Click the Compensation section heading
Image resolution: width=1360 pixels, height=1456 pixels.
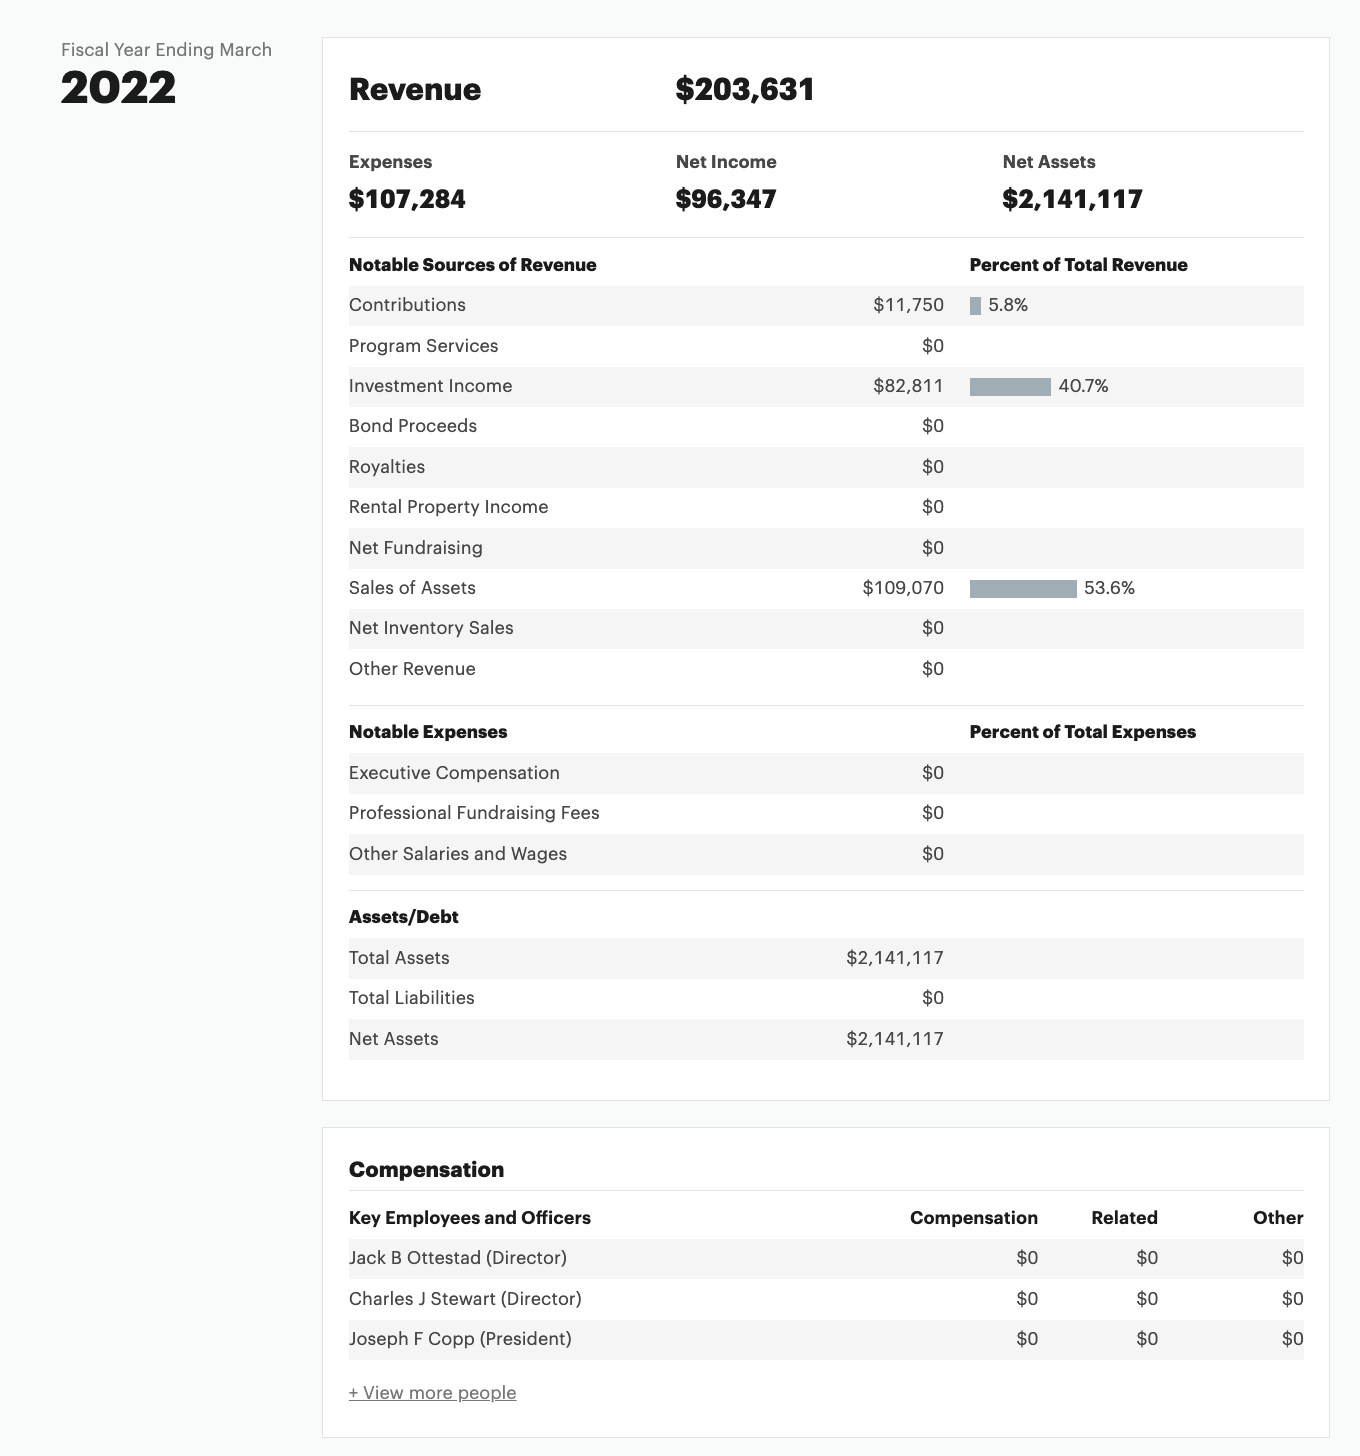(426, 1170)
